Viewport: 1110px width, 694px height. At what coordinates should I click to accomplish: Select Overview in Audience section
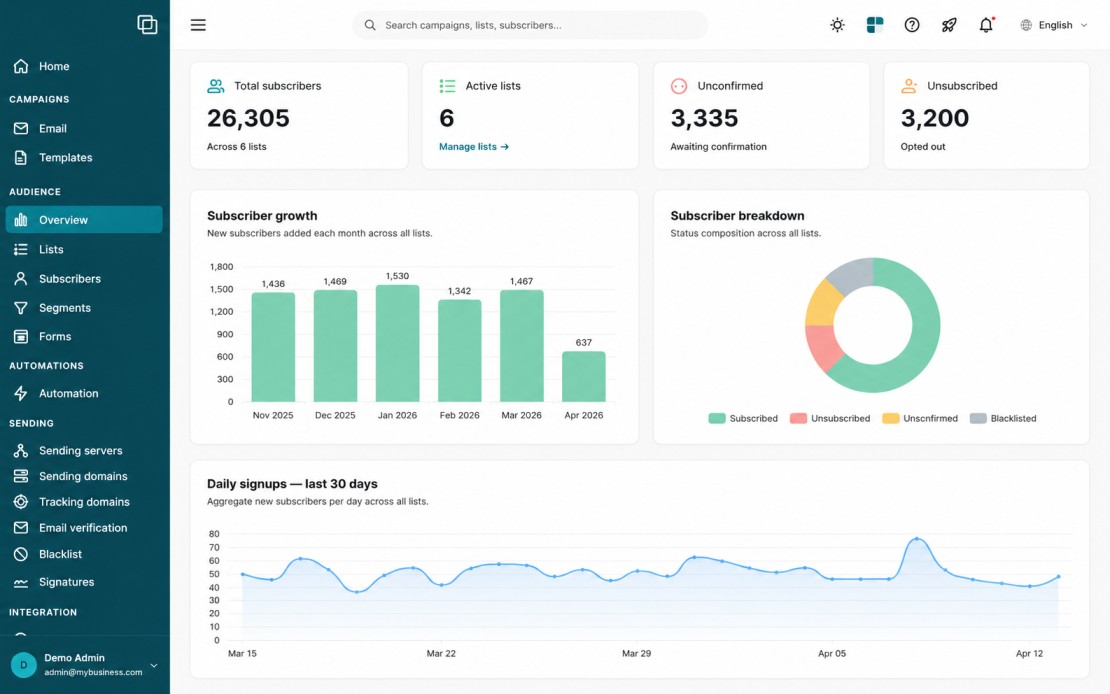coord(84,220)
